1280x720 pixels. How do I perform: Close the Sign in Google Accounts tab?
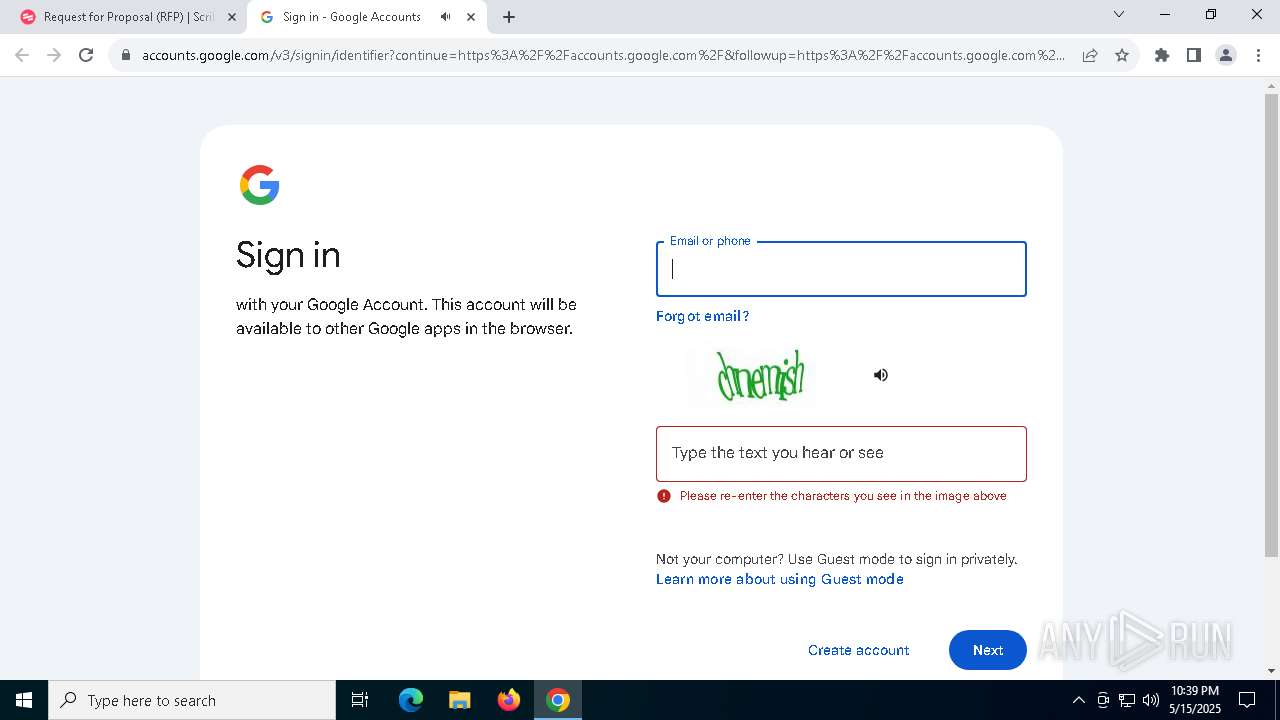(x=471, y=17)
